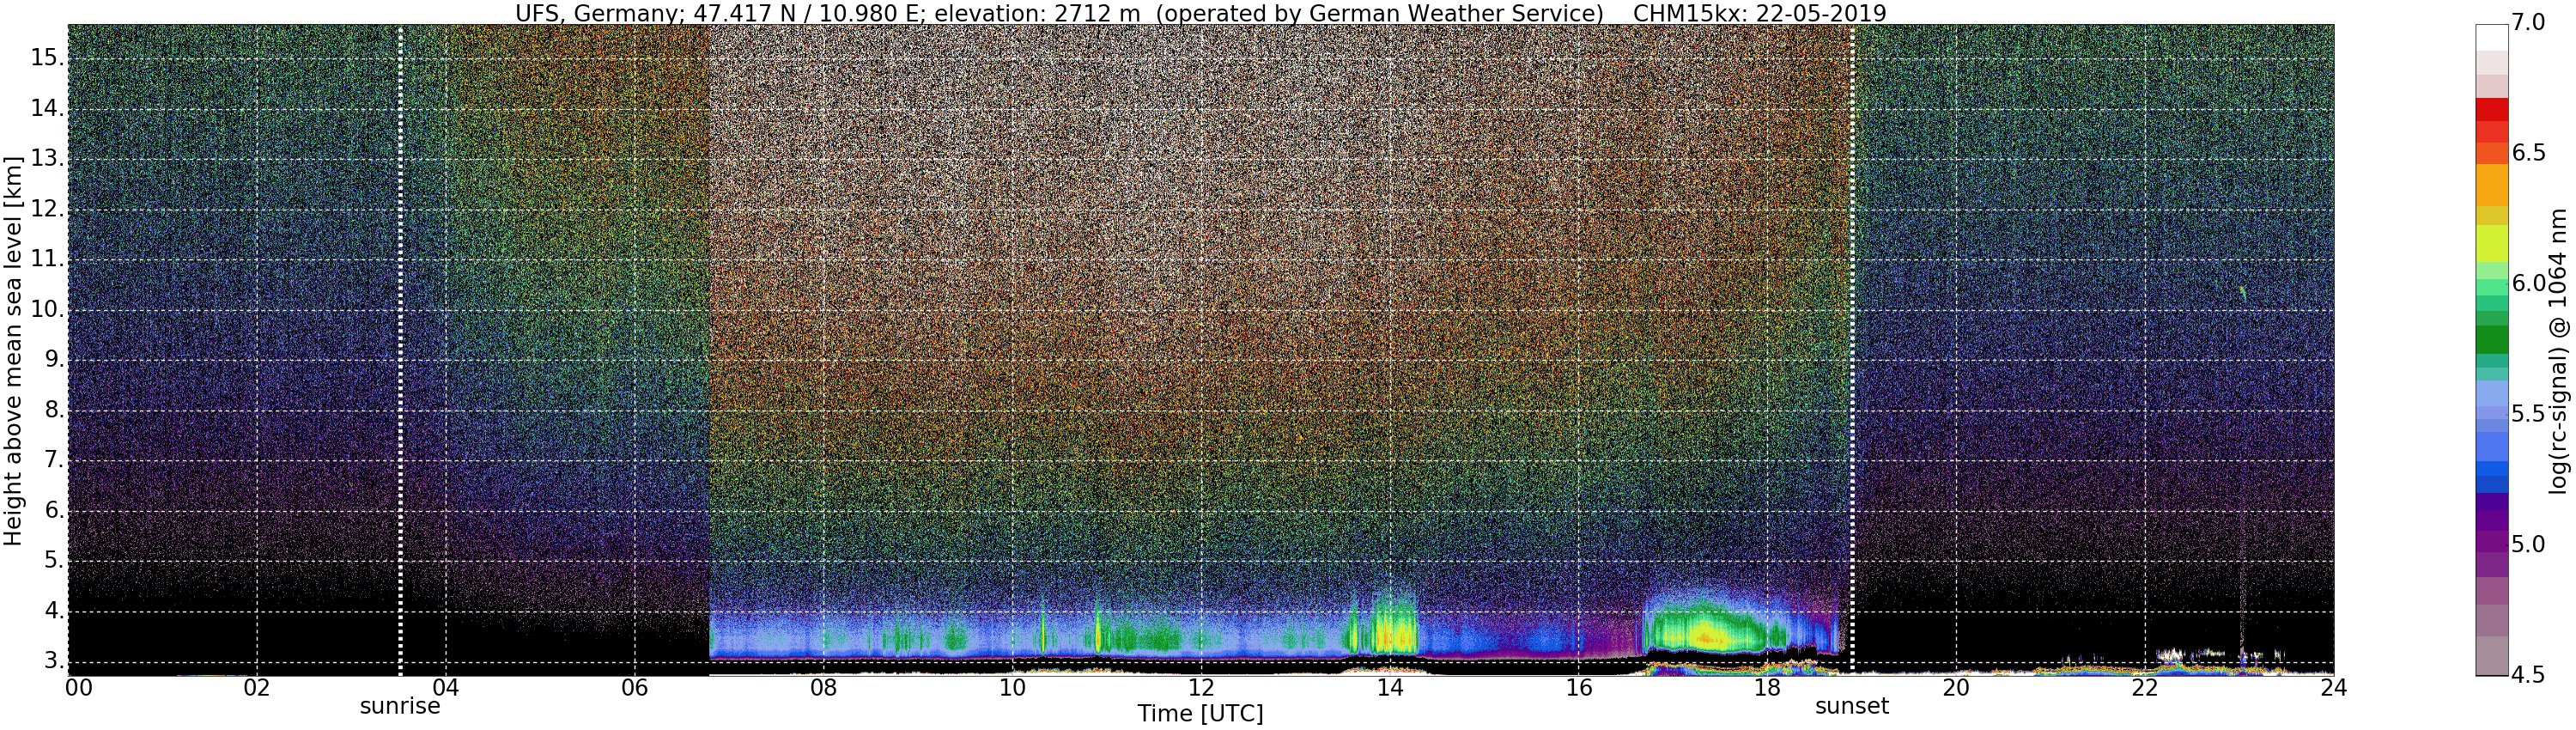2576x730 pixels.
Task: Click the yellow band of the colorbar
Action: (x=2492, y=242)
